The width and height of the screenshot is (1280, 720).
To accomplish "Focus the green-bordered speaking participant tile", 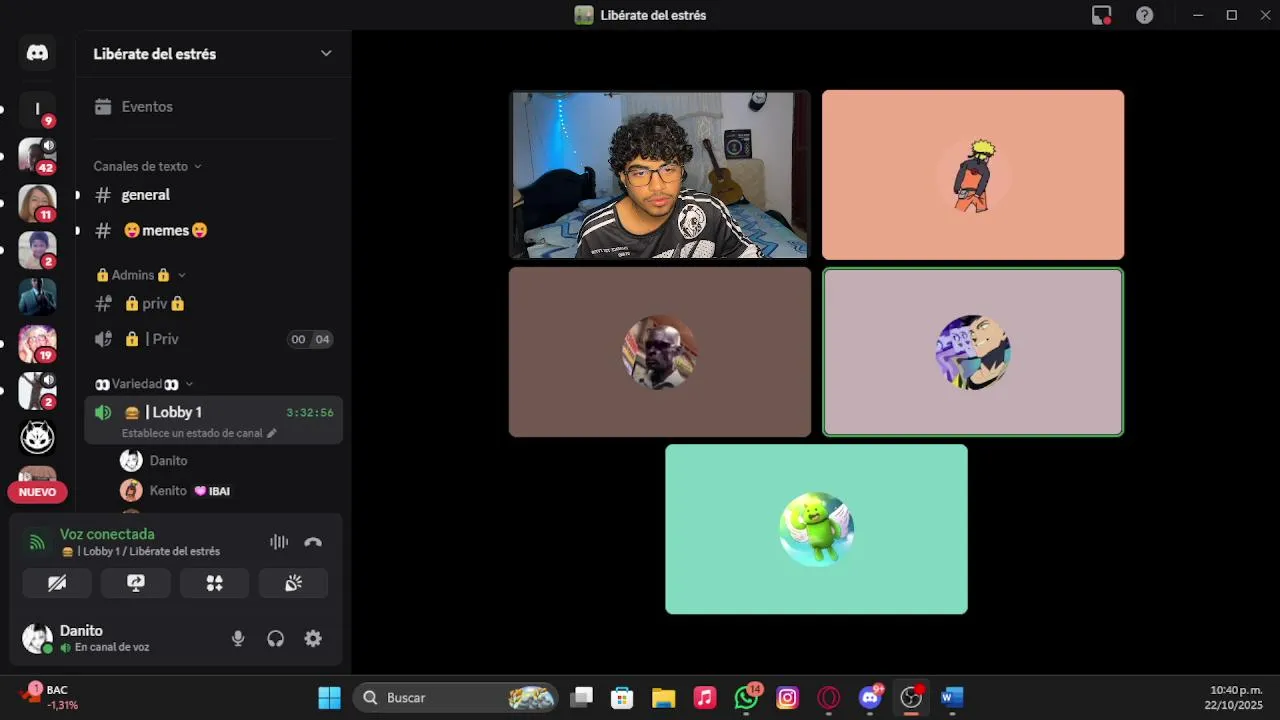I will click(973, 352).
